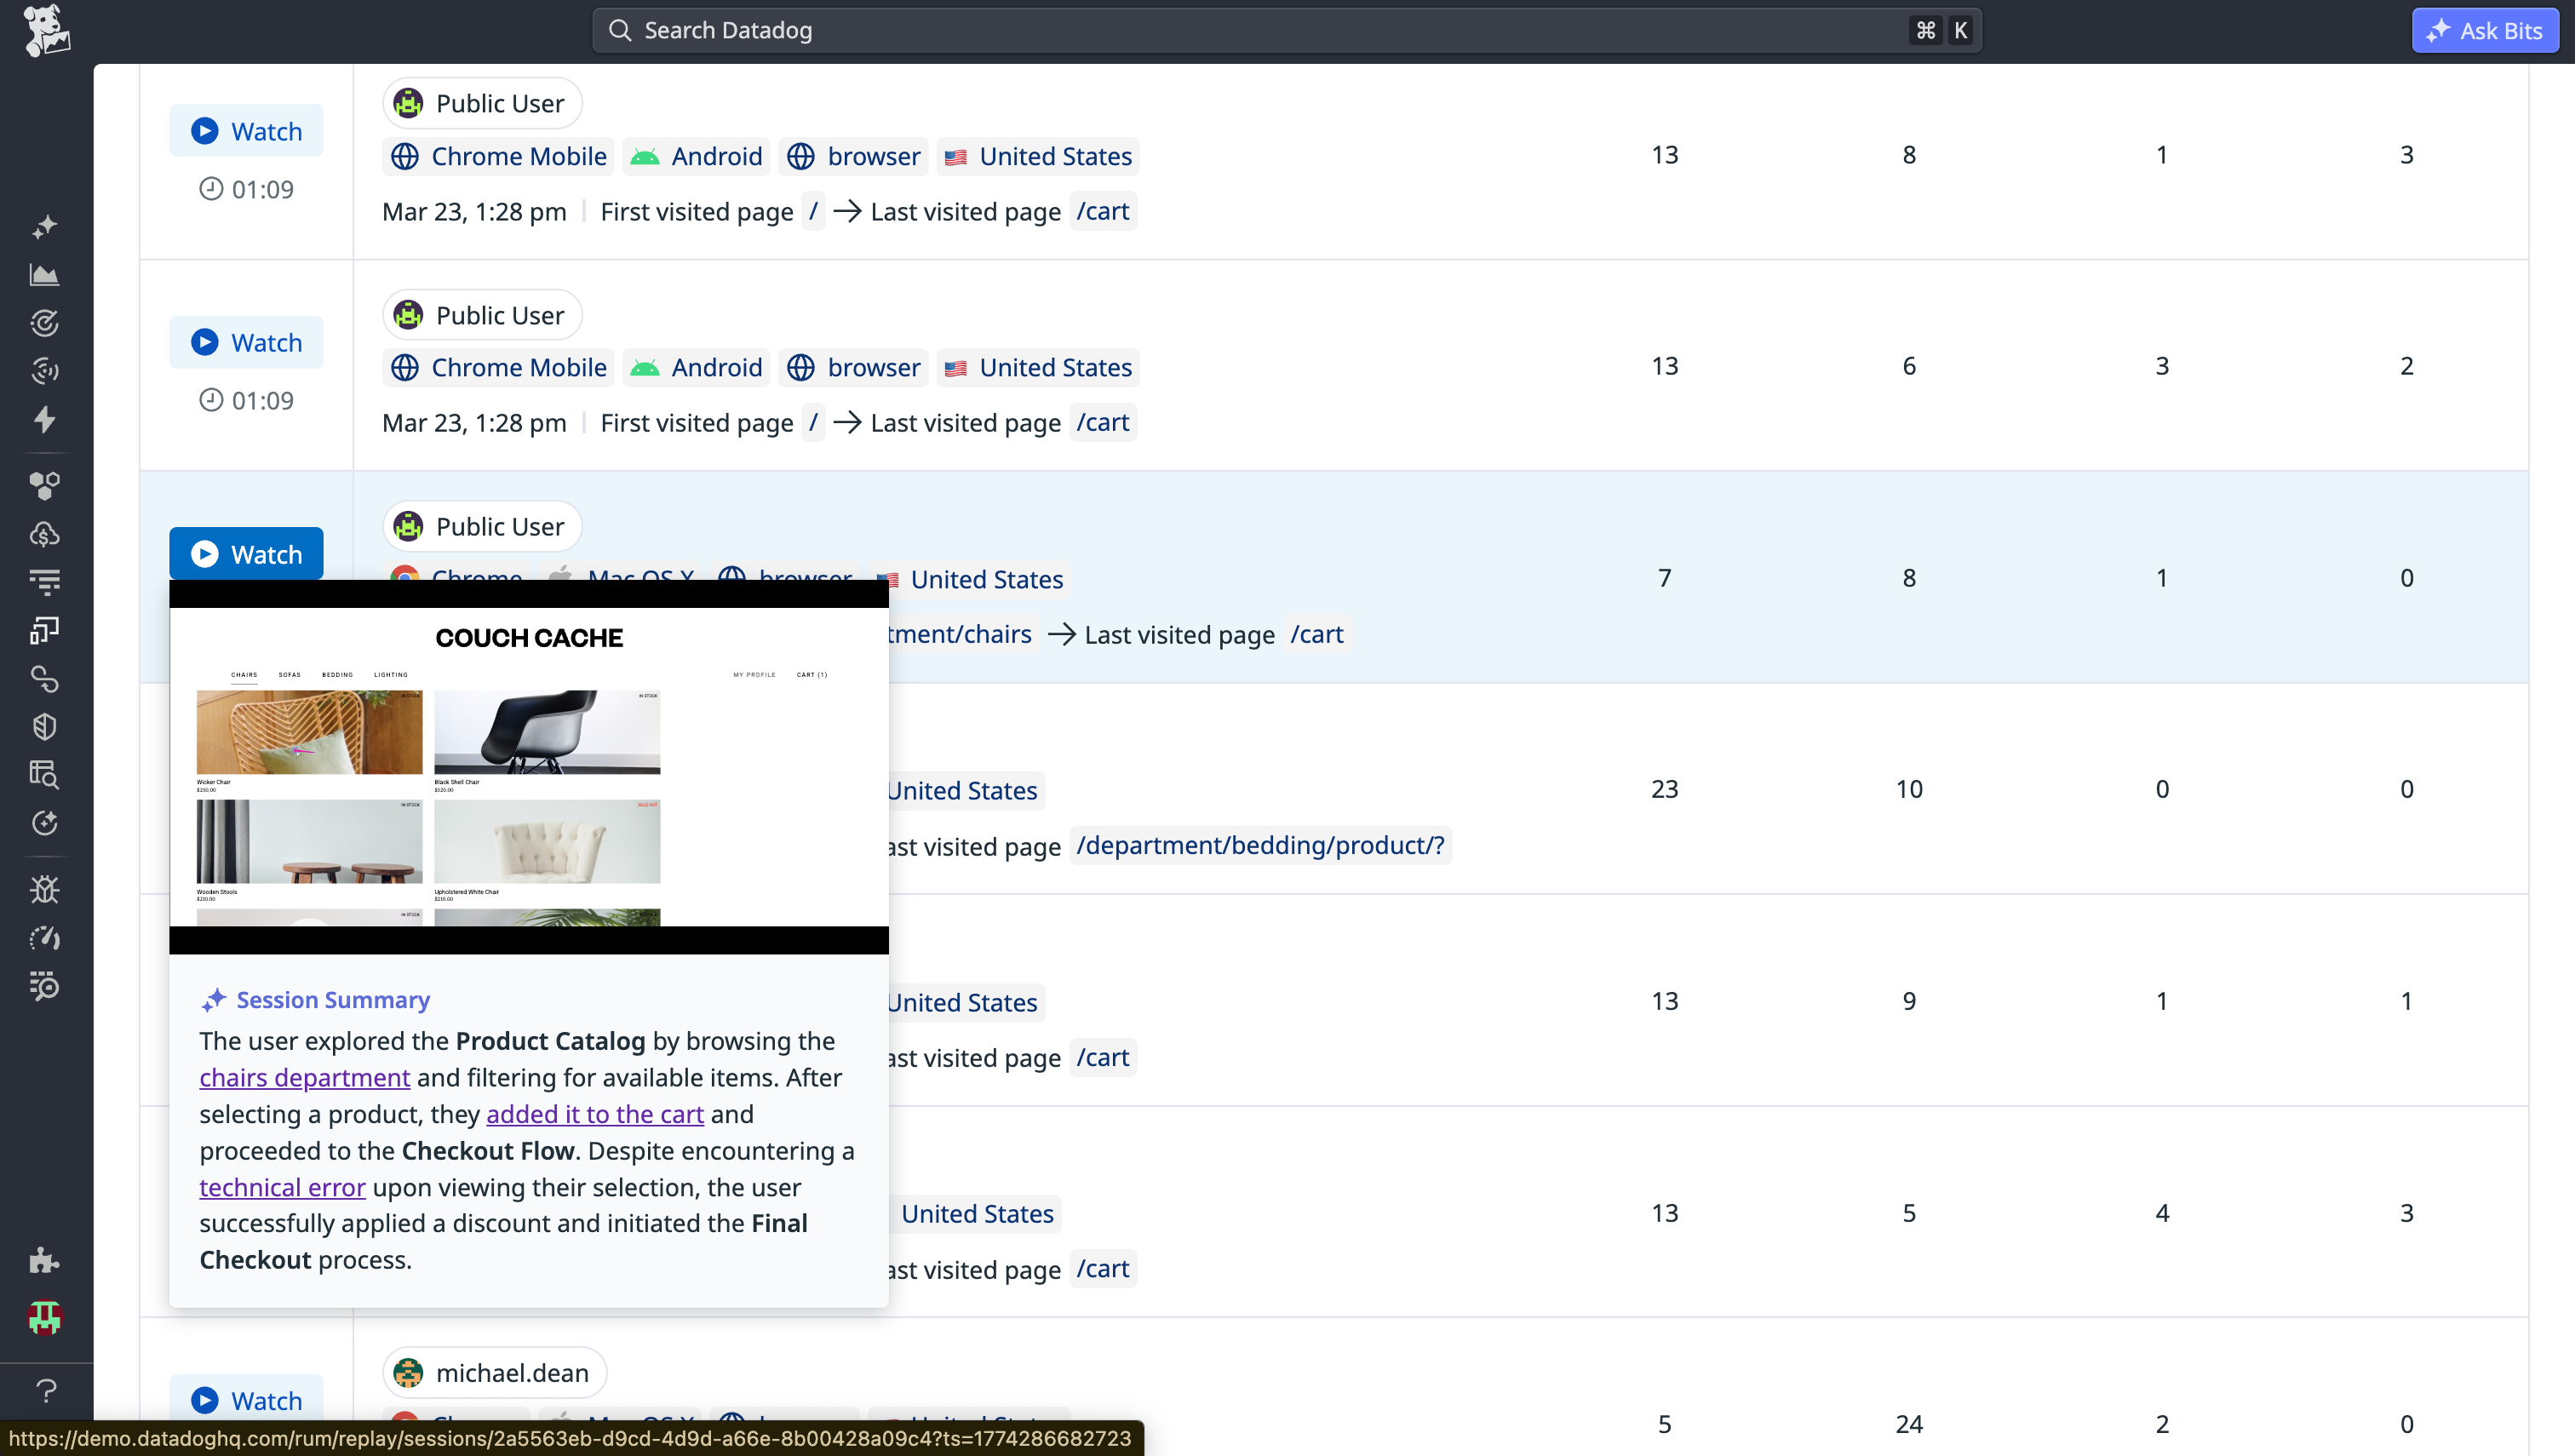Open the Help question mark icon
The image size is (2575, 1456).
(x=45, y=1390)
